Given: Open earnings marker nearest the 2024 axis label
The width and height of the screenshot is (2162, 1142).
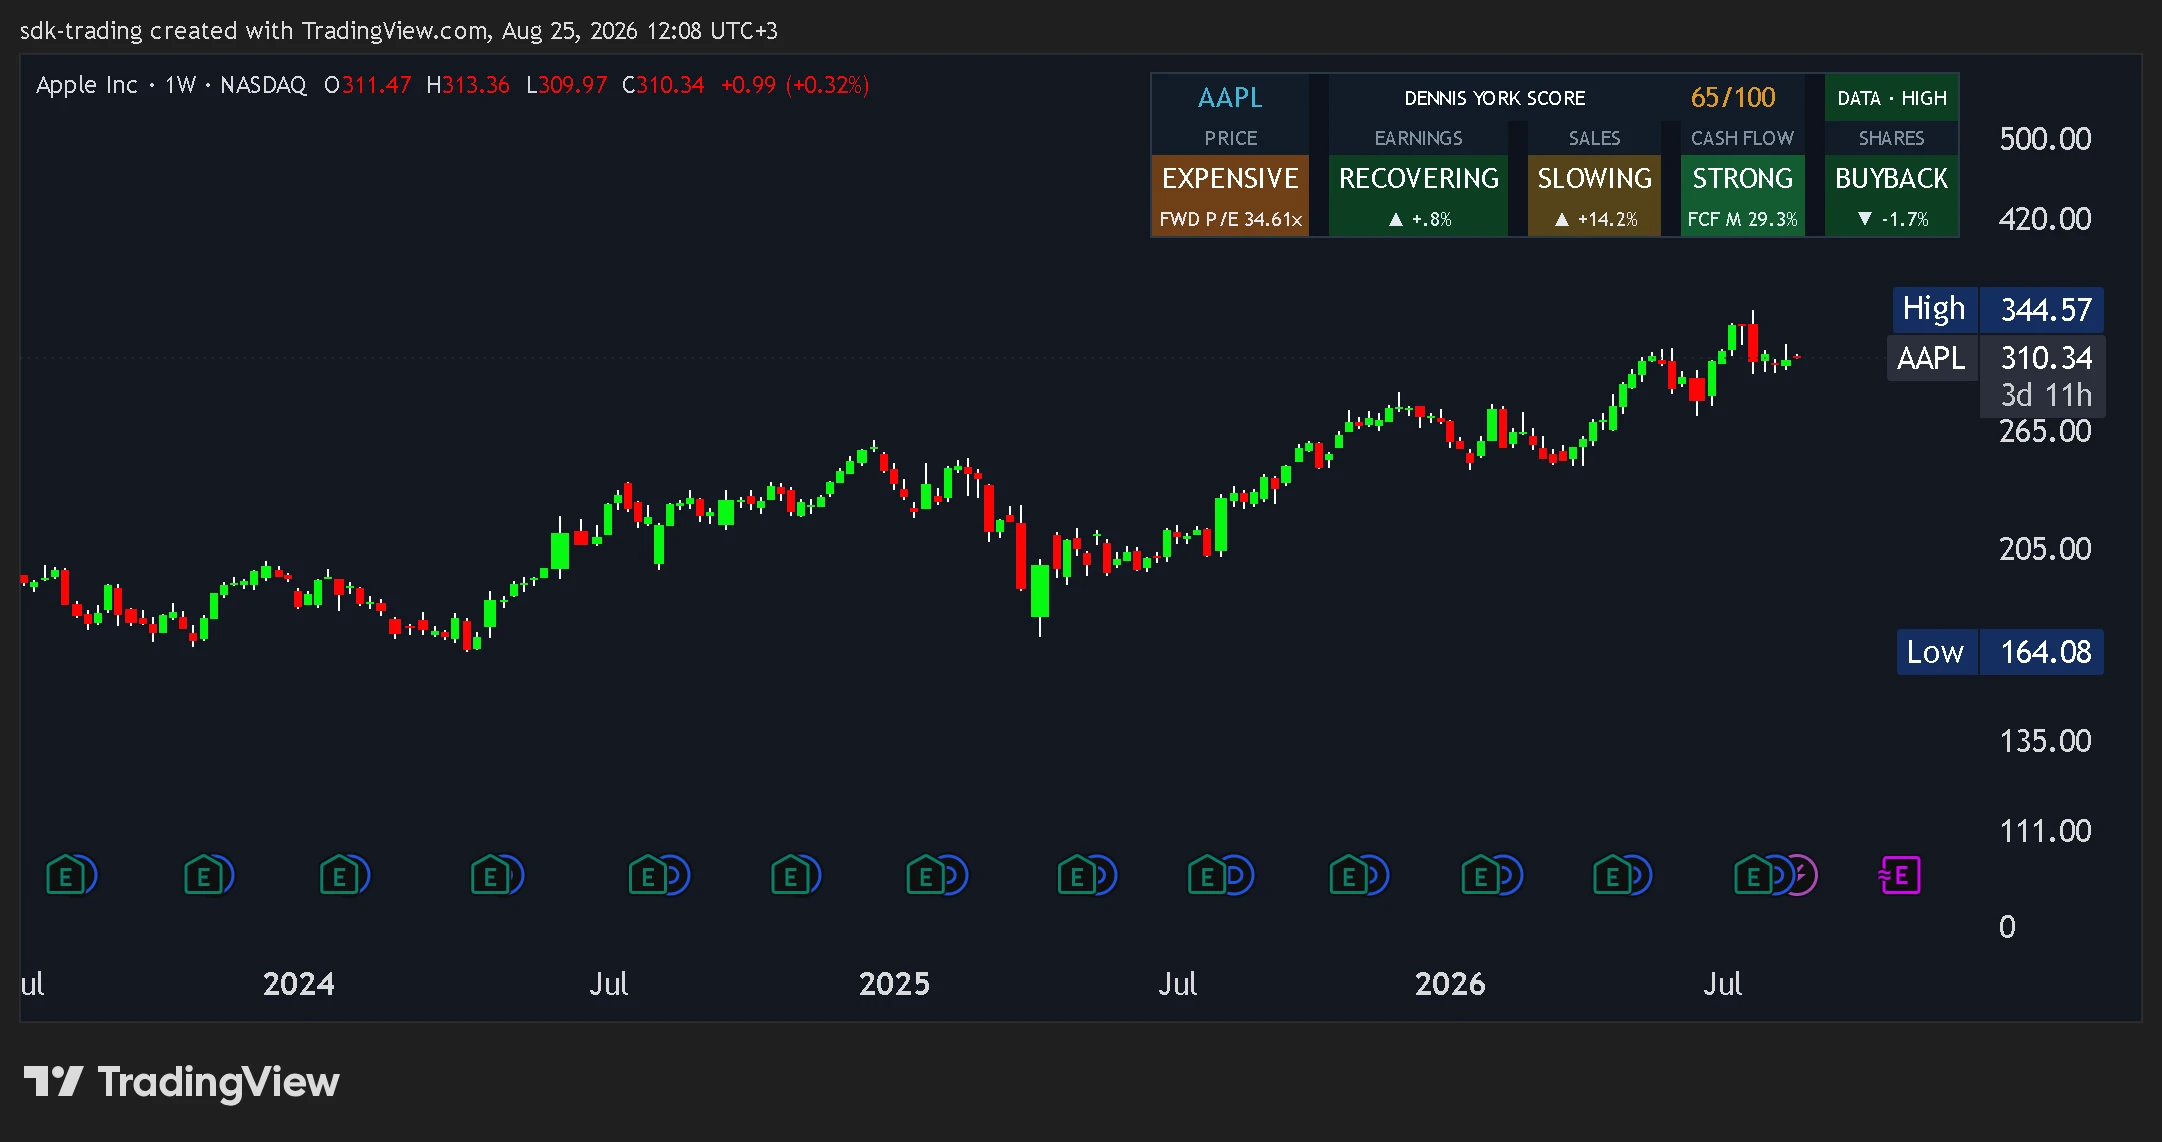Looking at the screenshot, I should pyautogui.click(x=338, y=877).
